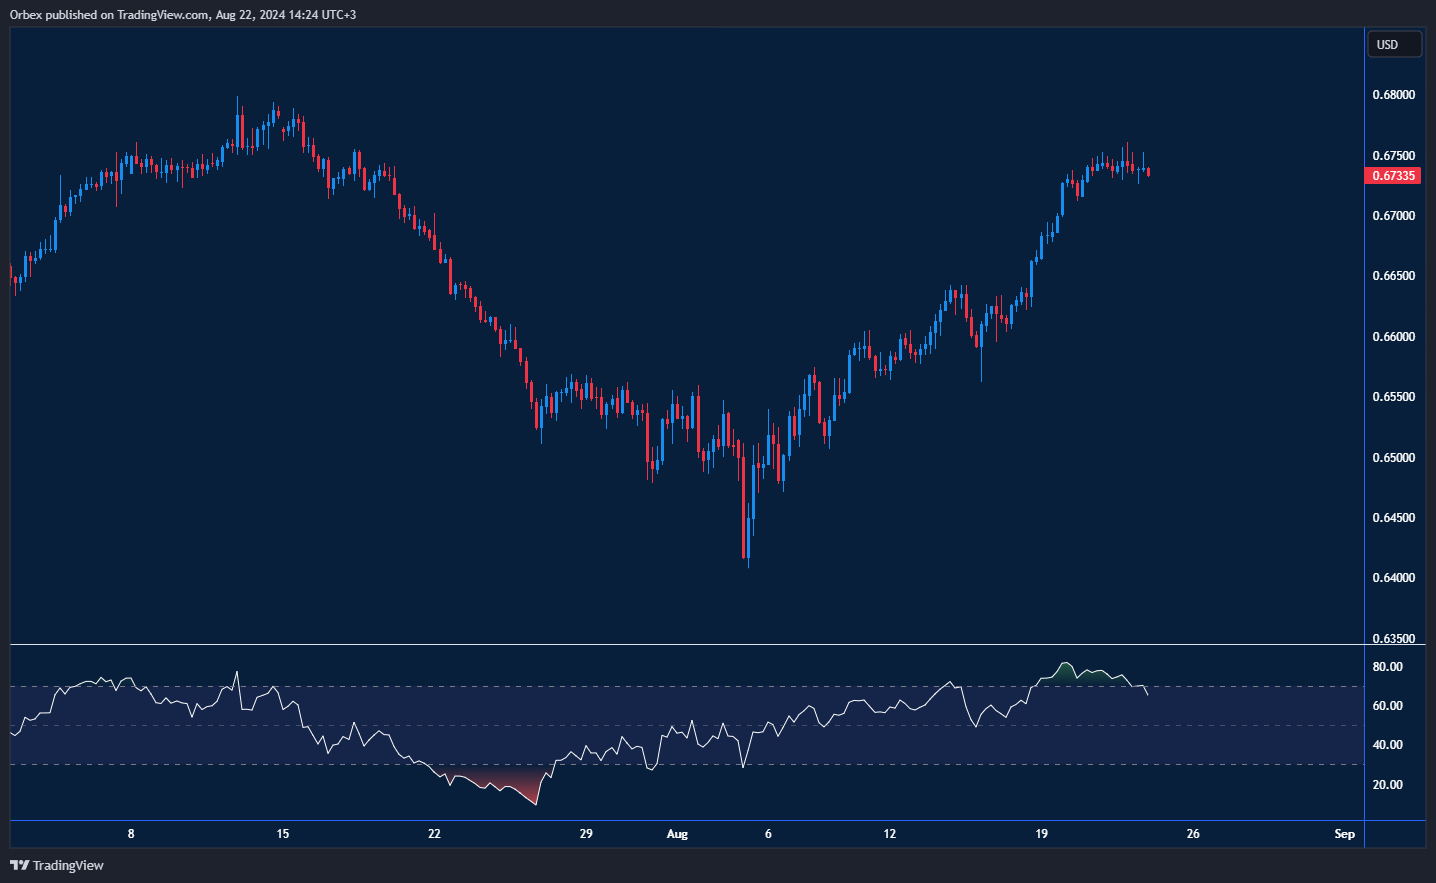
Task: Select the Sep label on the time axis
Action: tap(1344, 834)
